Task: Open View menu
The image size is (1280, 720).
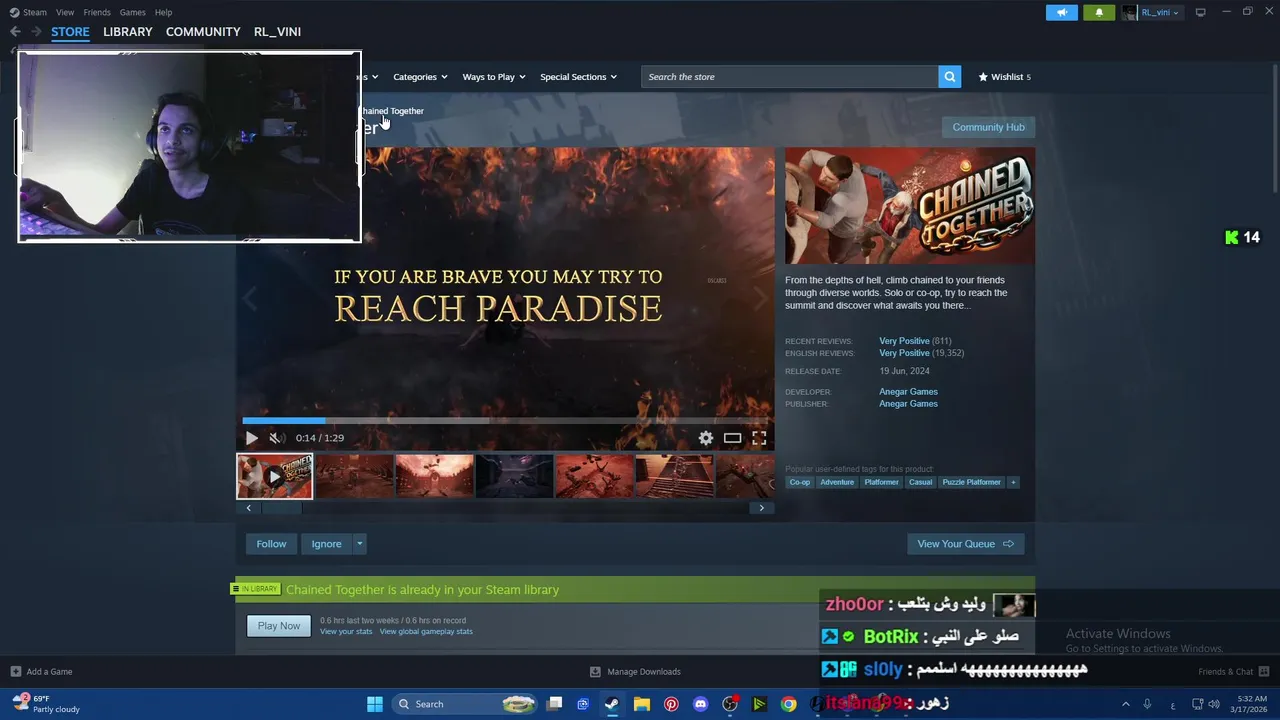Action: pos(65,12)
